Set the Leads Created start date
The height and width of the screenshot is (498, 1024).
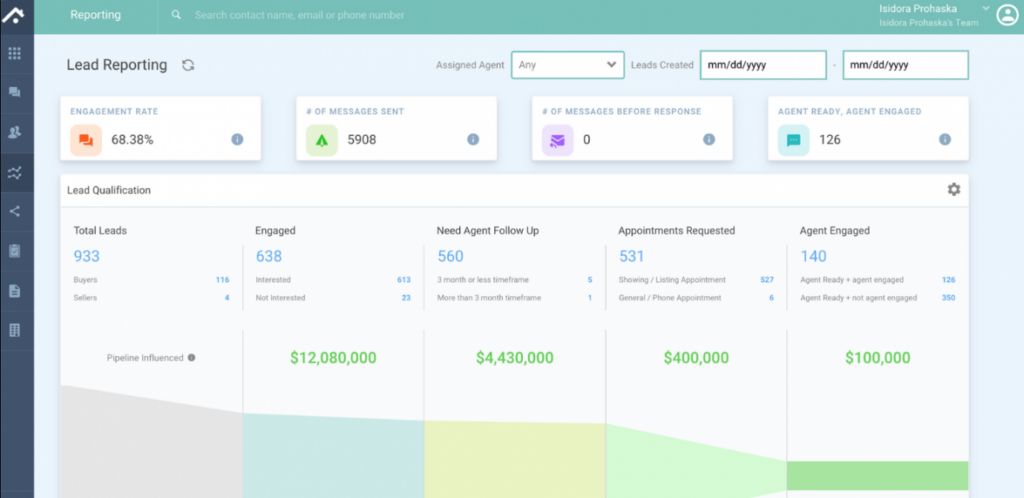coord(763,65)
